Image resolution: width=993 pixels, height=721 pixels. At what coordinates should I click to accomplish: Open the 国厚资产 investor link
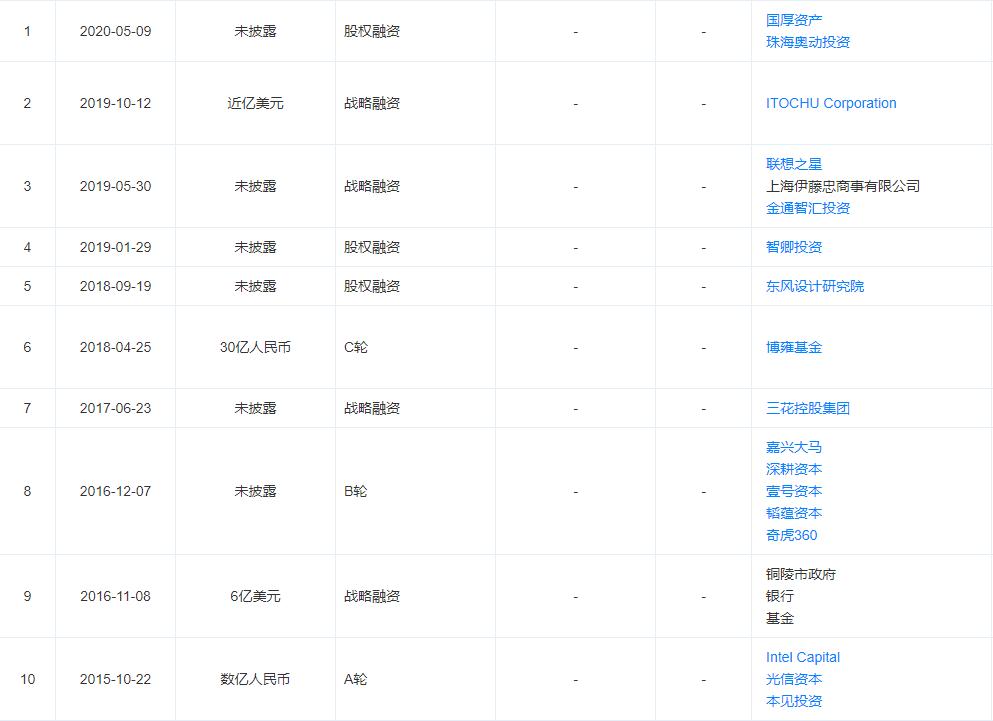794,20
